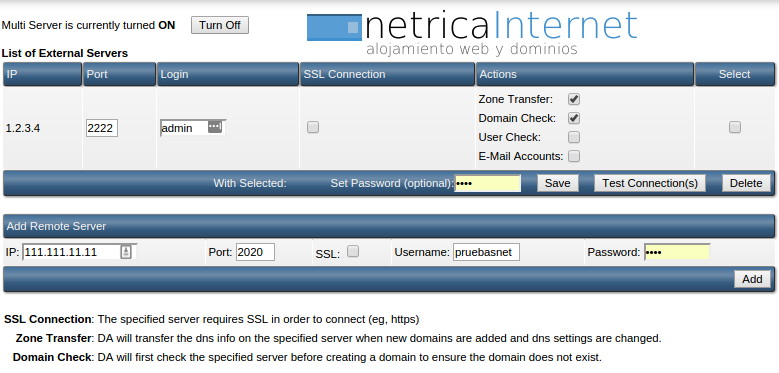The width and height of the screenshot is (779, 373).
Task: Tick the E-Mail Accounts checkbox
Action: 574,156
